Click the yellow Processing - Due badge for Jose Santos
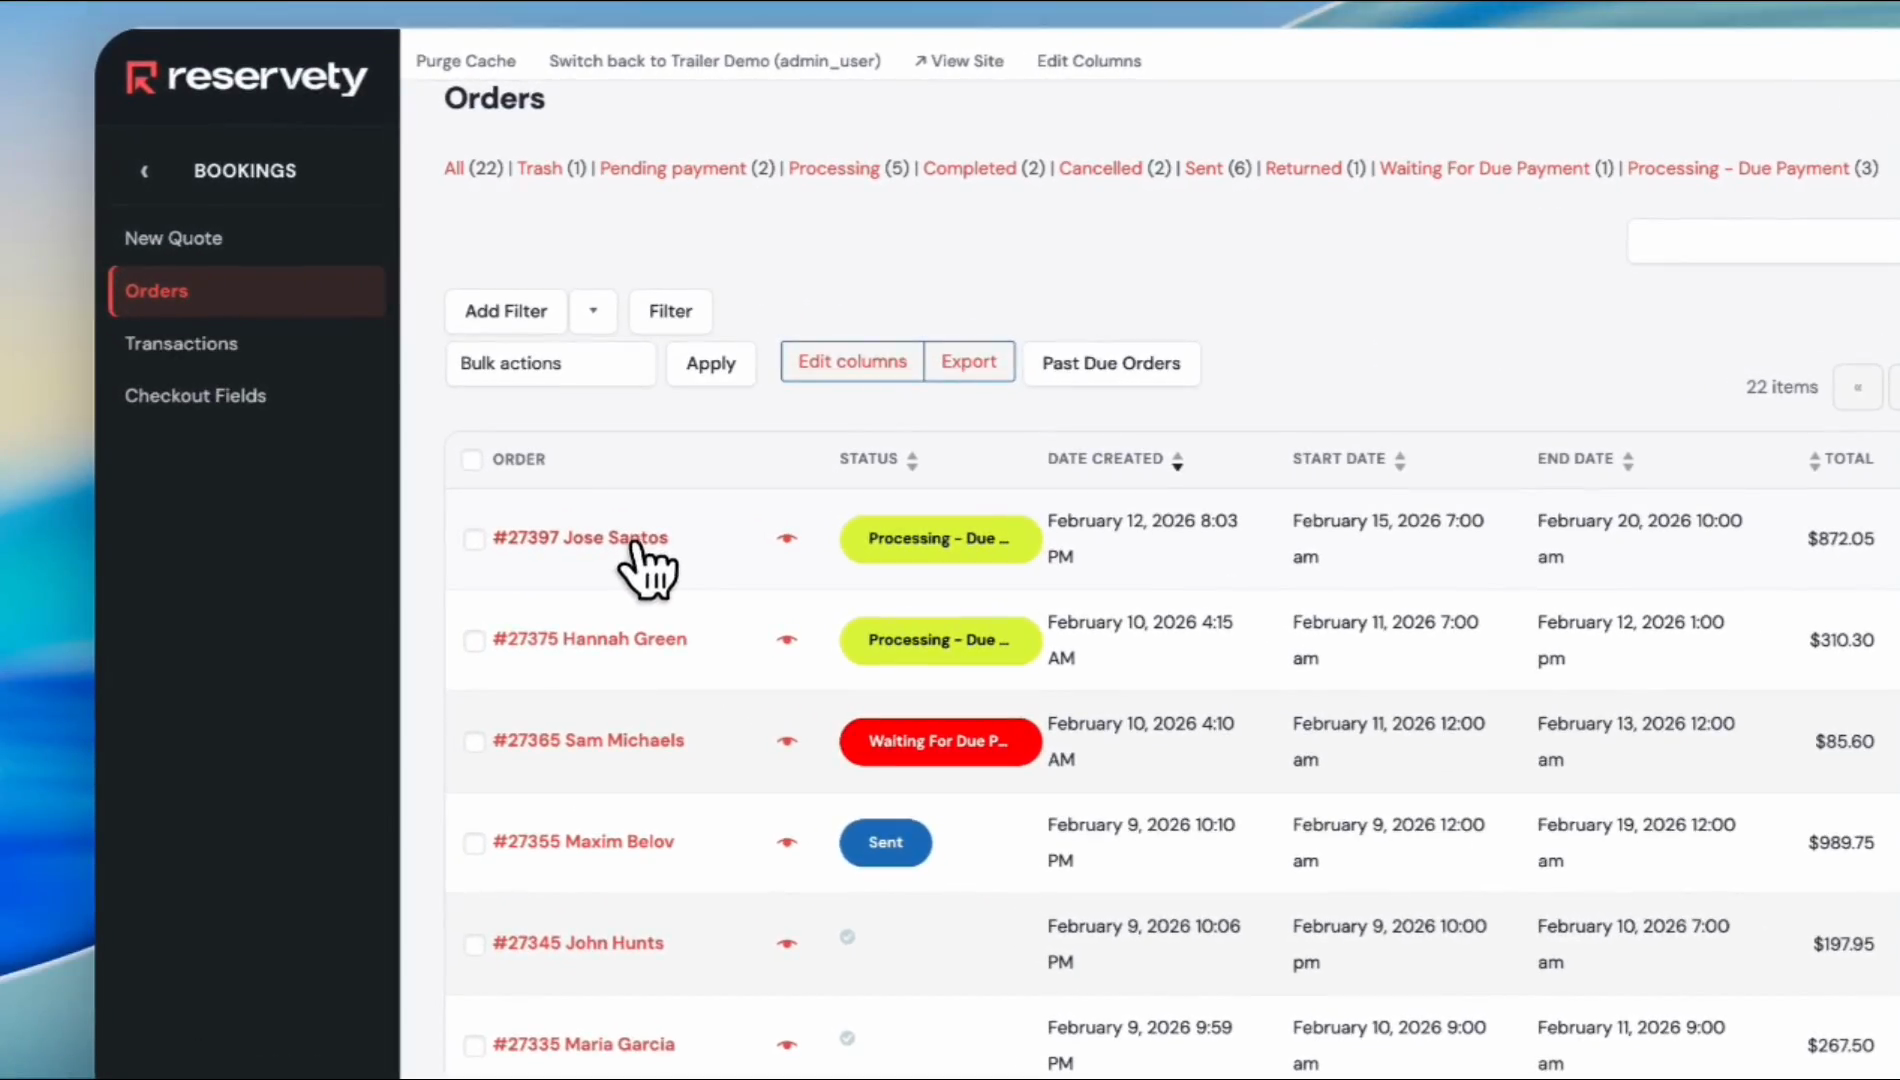The image size is (1900, 1080). click(939, 539)
